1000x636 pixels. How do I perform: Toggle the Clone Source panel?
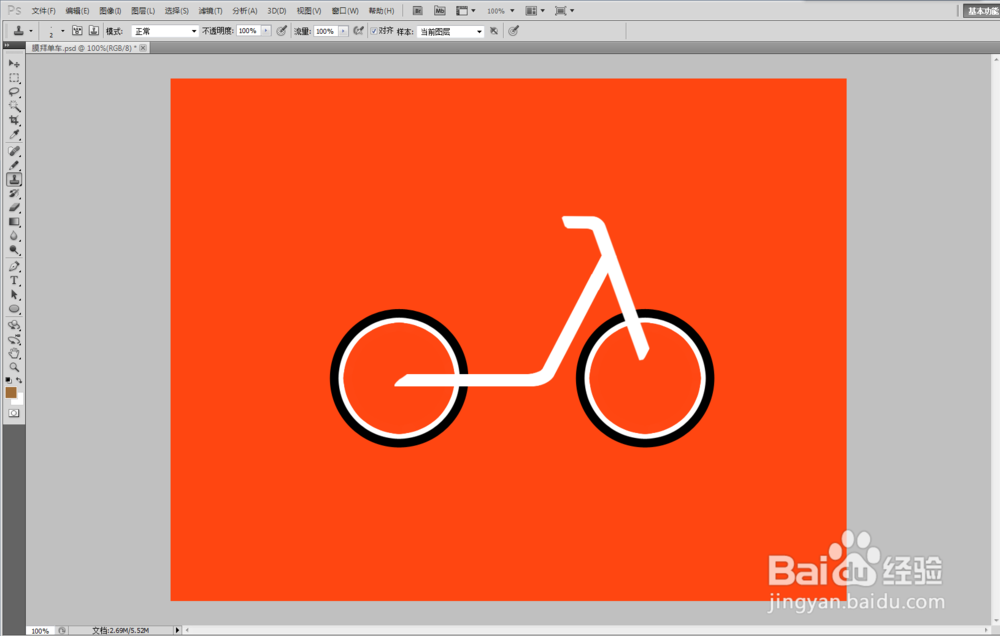94,31
